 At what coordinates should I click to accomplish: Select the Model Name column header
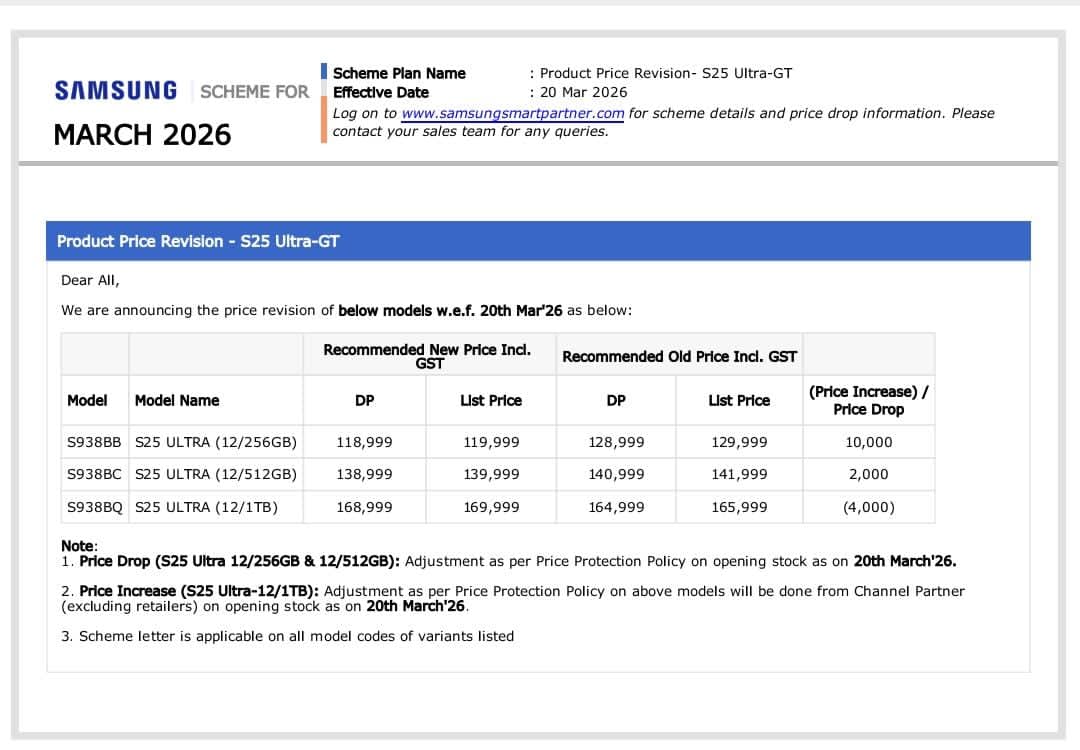(177, 400)
